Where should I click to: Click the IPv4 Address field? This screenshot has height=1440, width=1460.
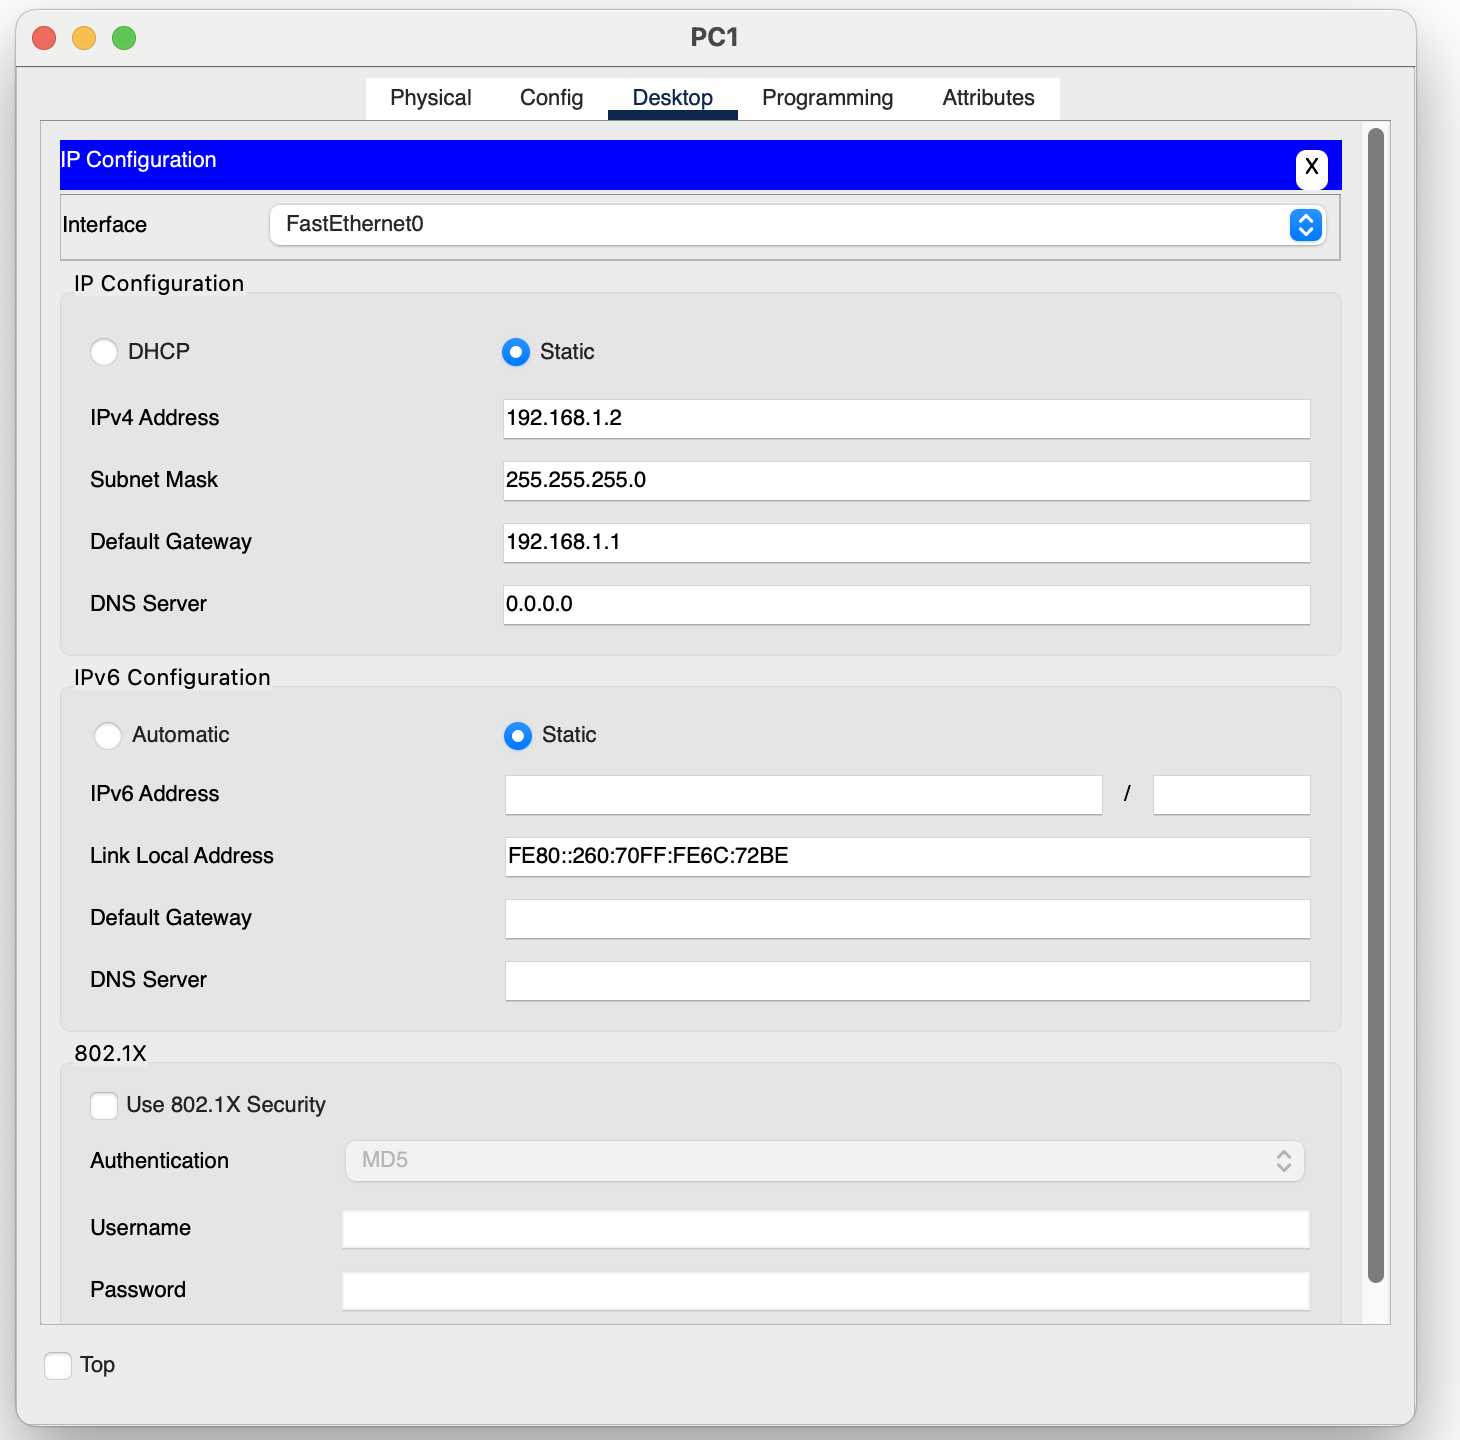click(x=906, y=419)
